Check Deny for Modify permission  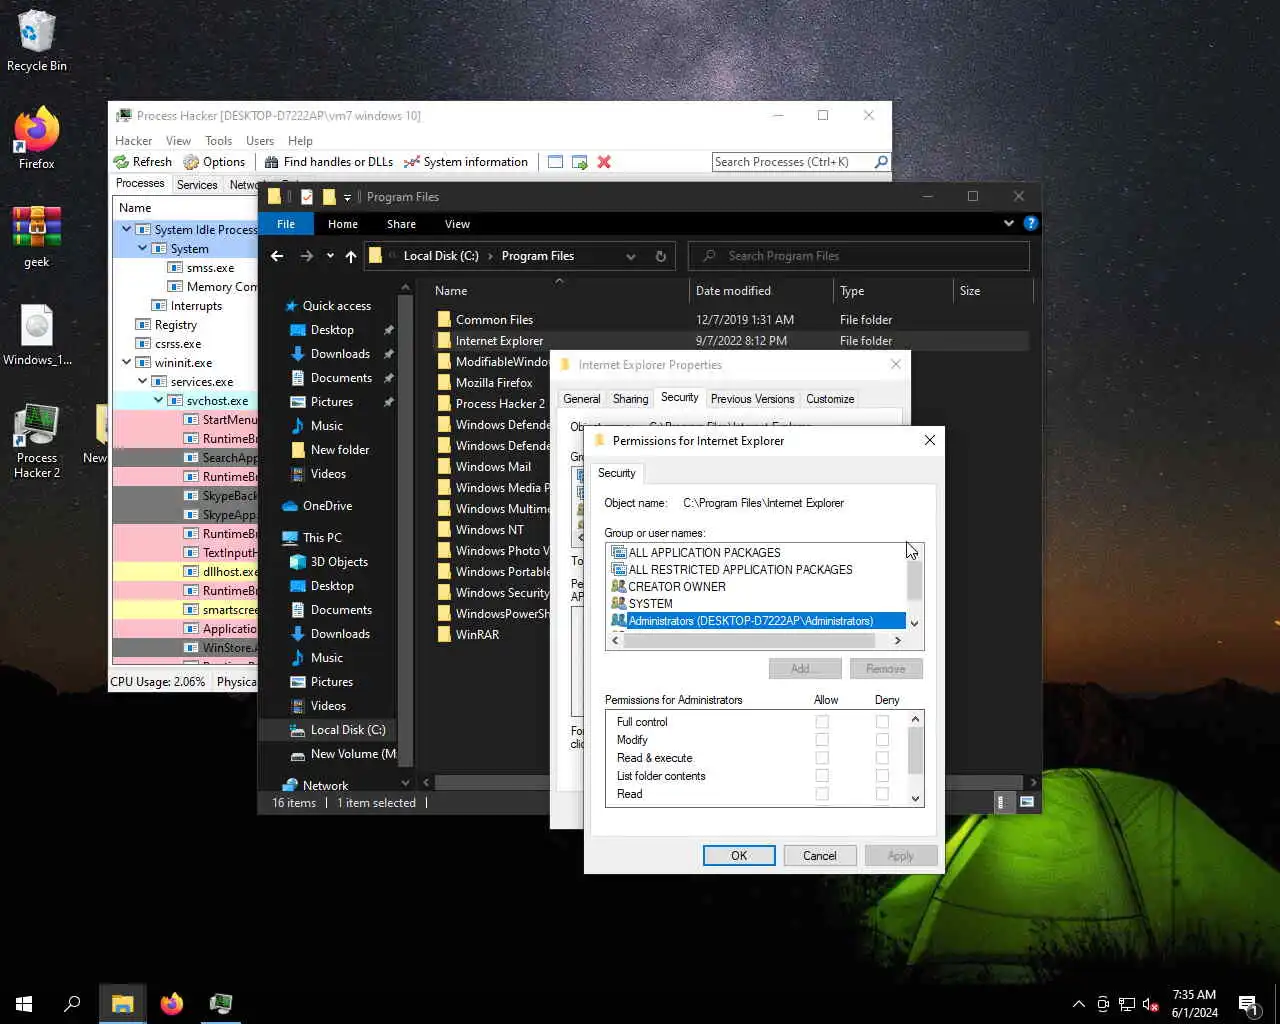coord(882,740)
